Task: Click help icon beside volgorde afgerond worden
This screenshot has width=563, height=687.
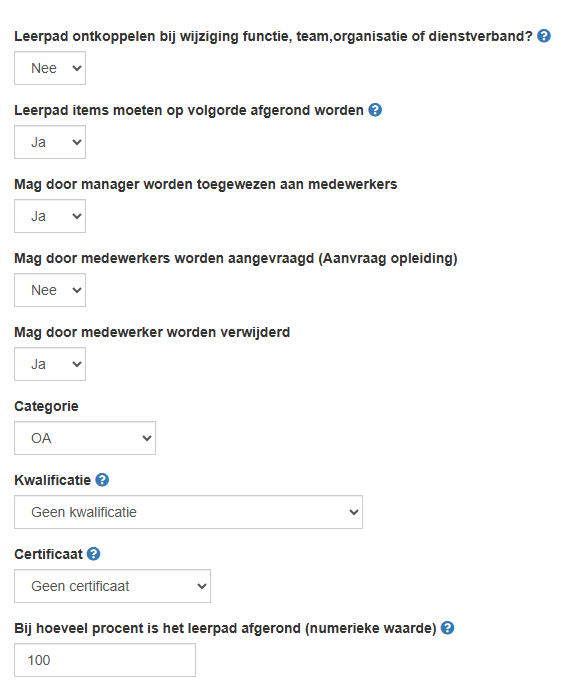Action: (x=375, y=110)
